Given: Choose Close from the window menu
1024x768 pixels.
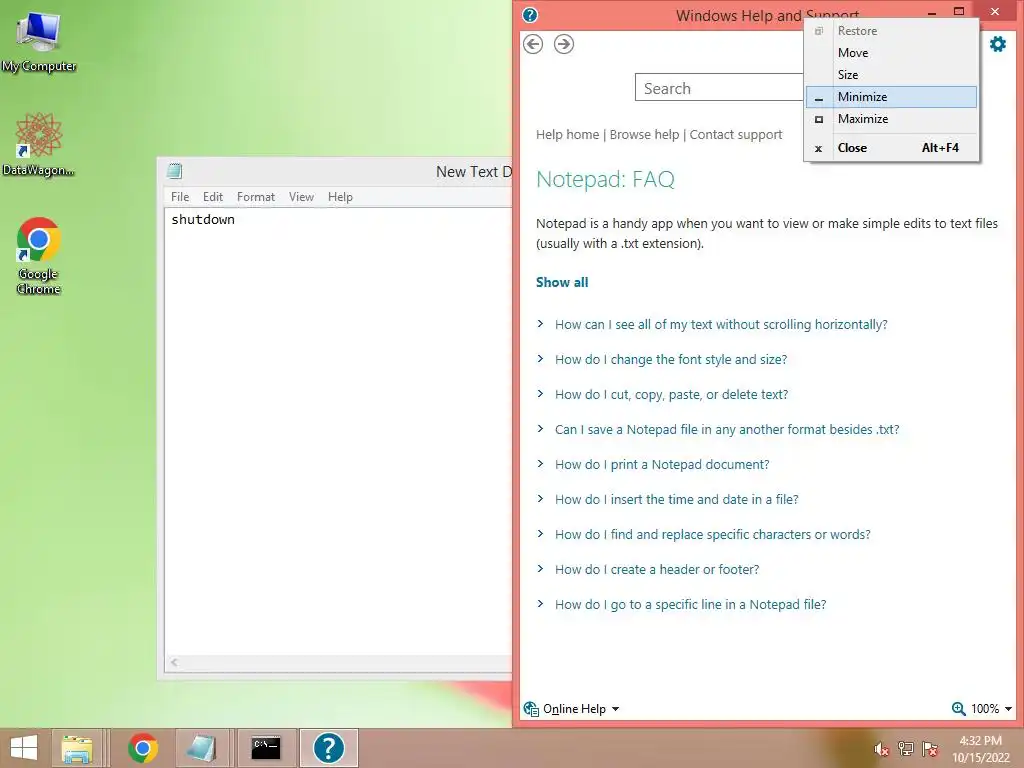Looking at the screenshot, I should coord(891,148).
